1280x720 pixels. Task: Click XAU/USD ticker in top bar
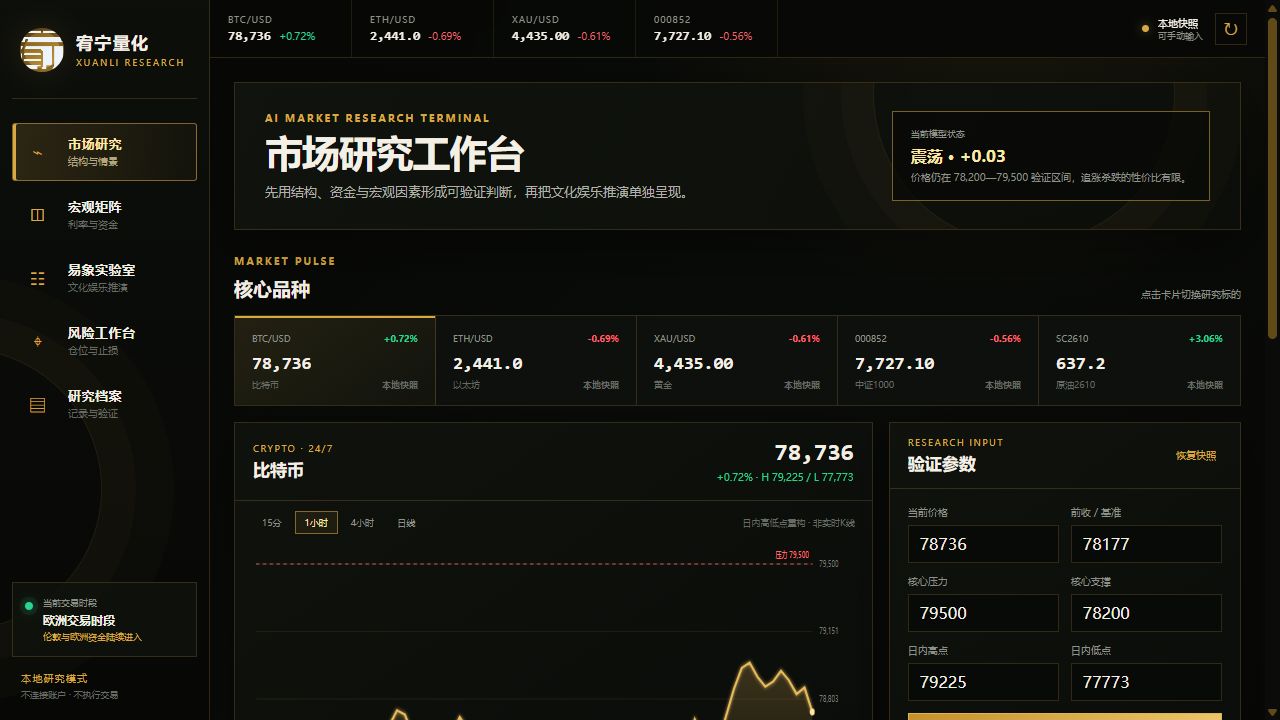pyautogui.click(x=565, y=28)
